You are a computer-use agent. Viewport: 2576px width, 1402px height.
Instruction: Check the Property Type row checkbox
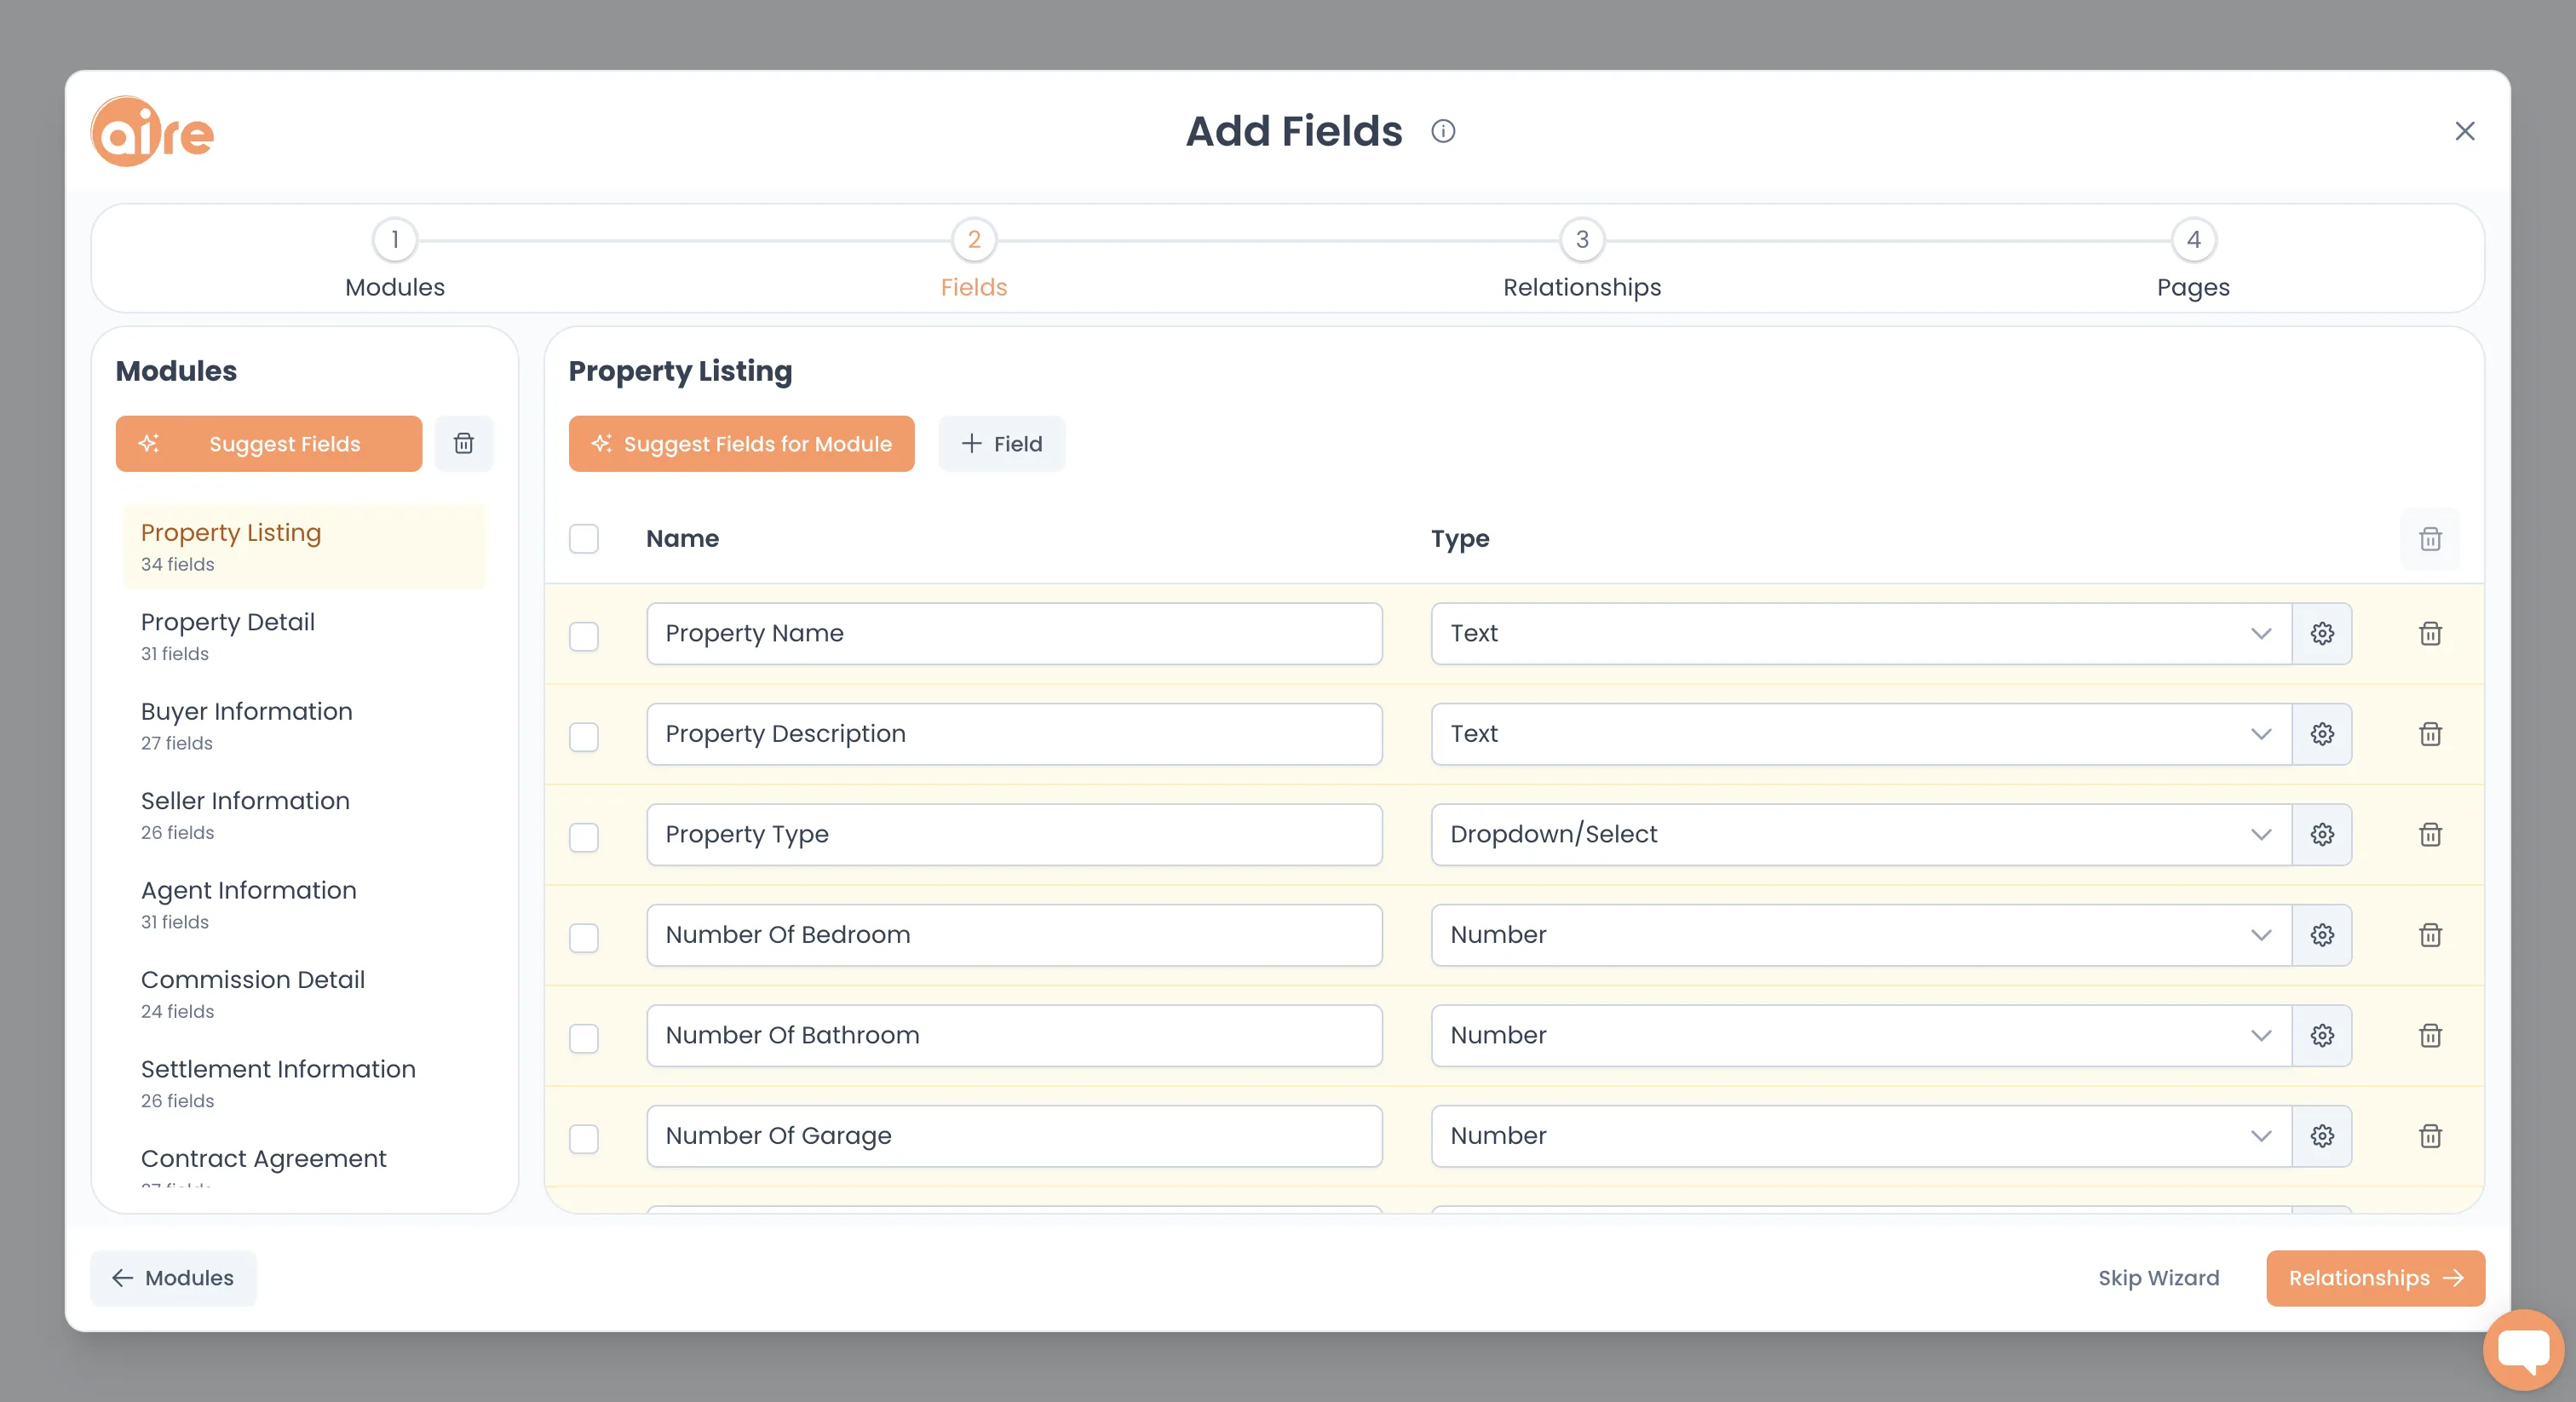[x=584, y=837]
